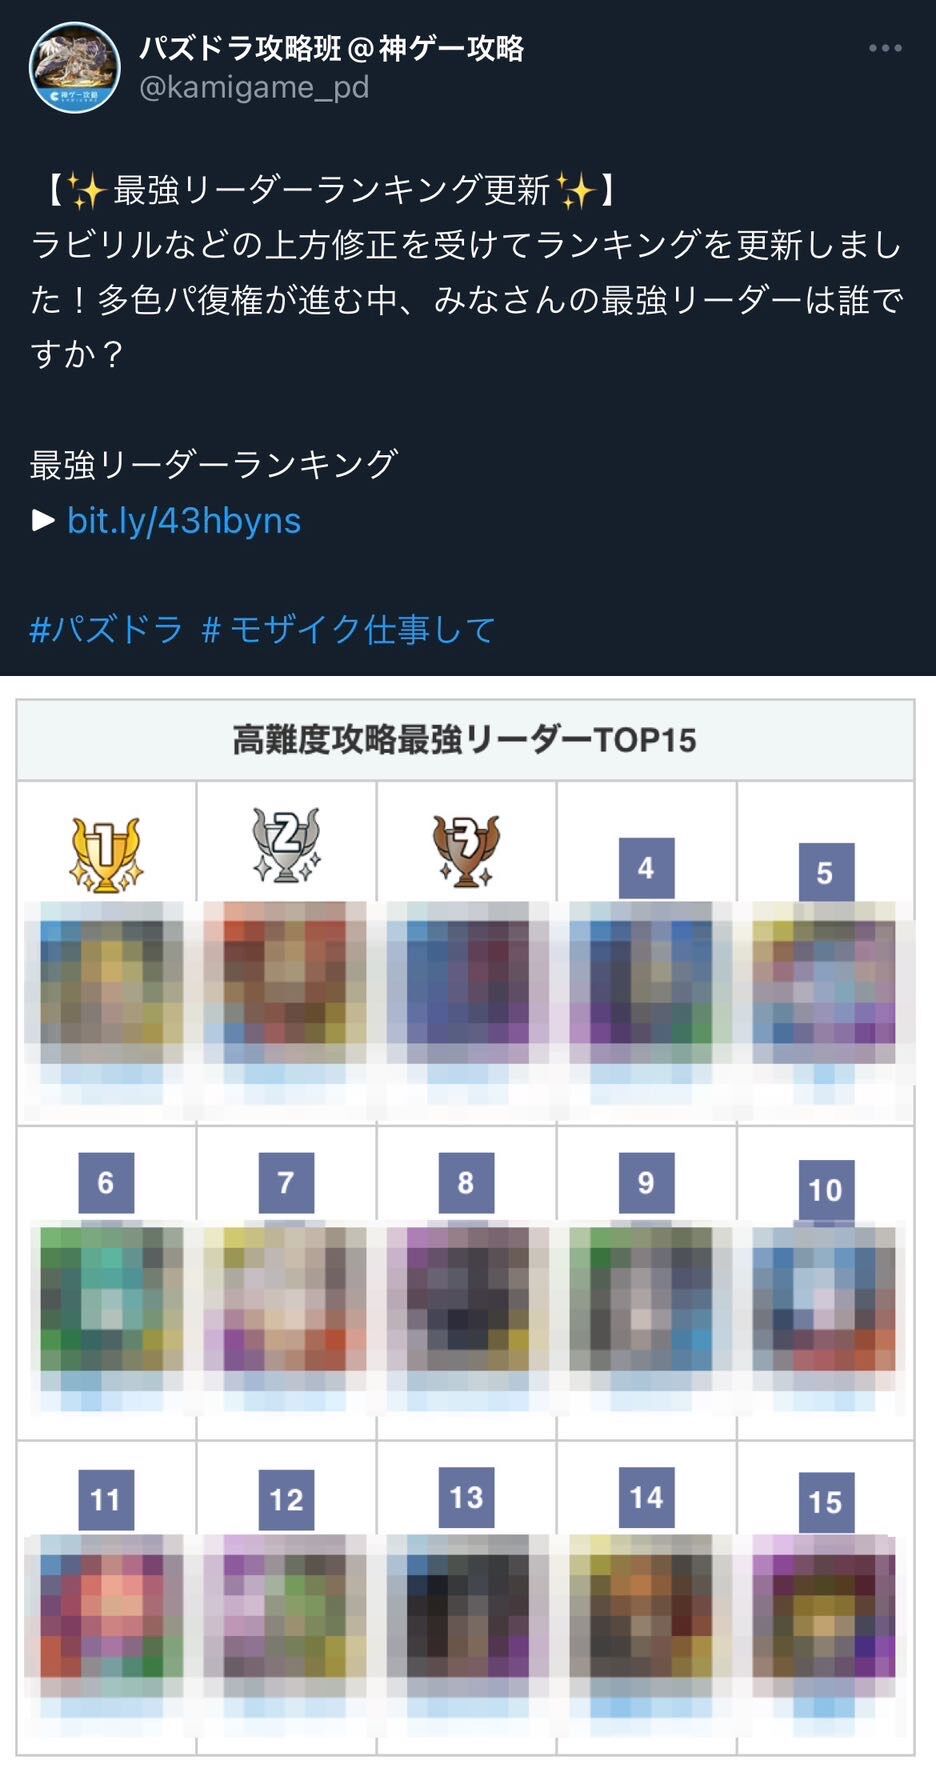The image size is (936, 1780).
Task: Select the blurred rank 2 red leader thumbnail
Action: tap(285, 983)
